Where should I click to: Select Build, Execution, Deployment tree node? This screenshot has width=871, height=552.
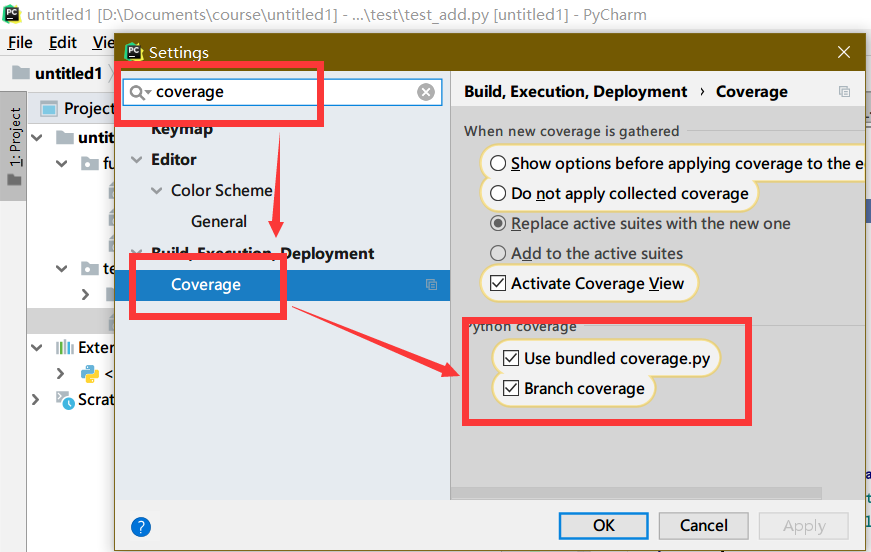point(263,253)
